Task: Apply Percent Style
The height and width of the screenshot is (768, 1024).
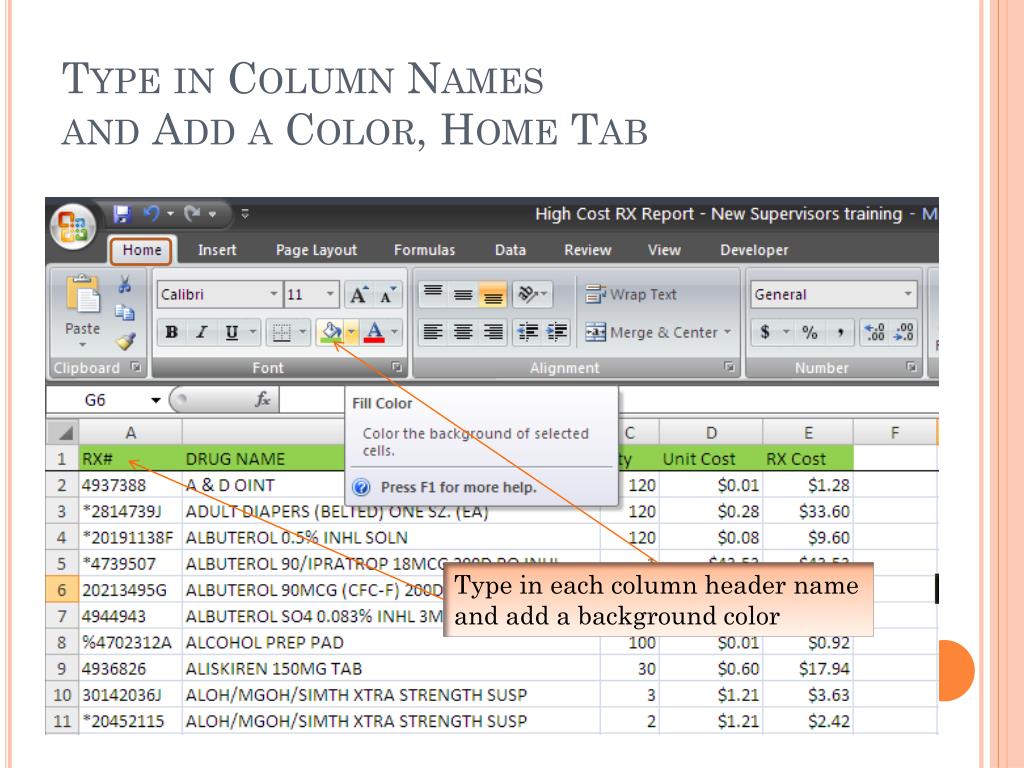Action: (810, 332)
